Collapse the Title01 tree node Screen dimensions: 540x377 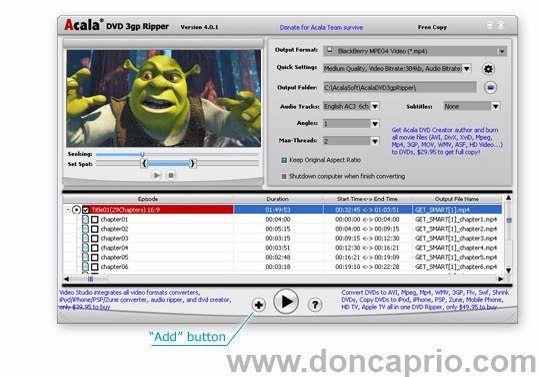pyautogui.click(x=68, y=210)
